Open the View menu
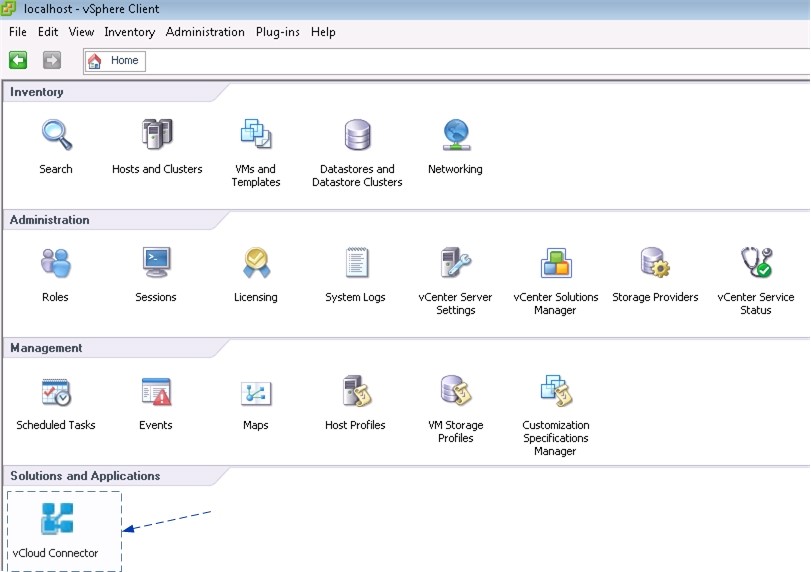The width and height of the screenshot is (811, 572). click(81, 32)
